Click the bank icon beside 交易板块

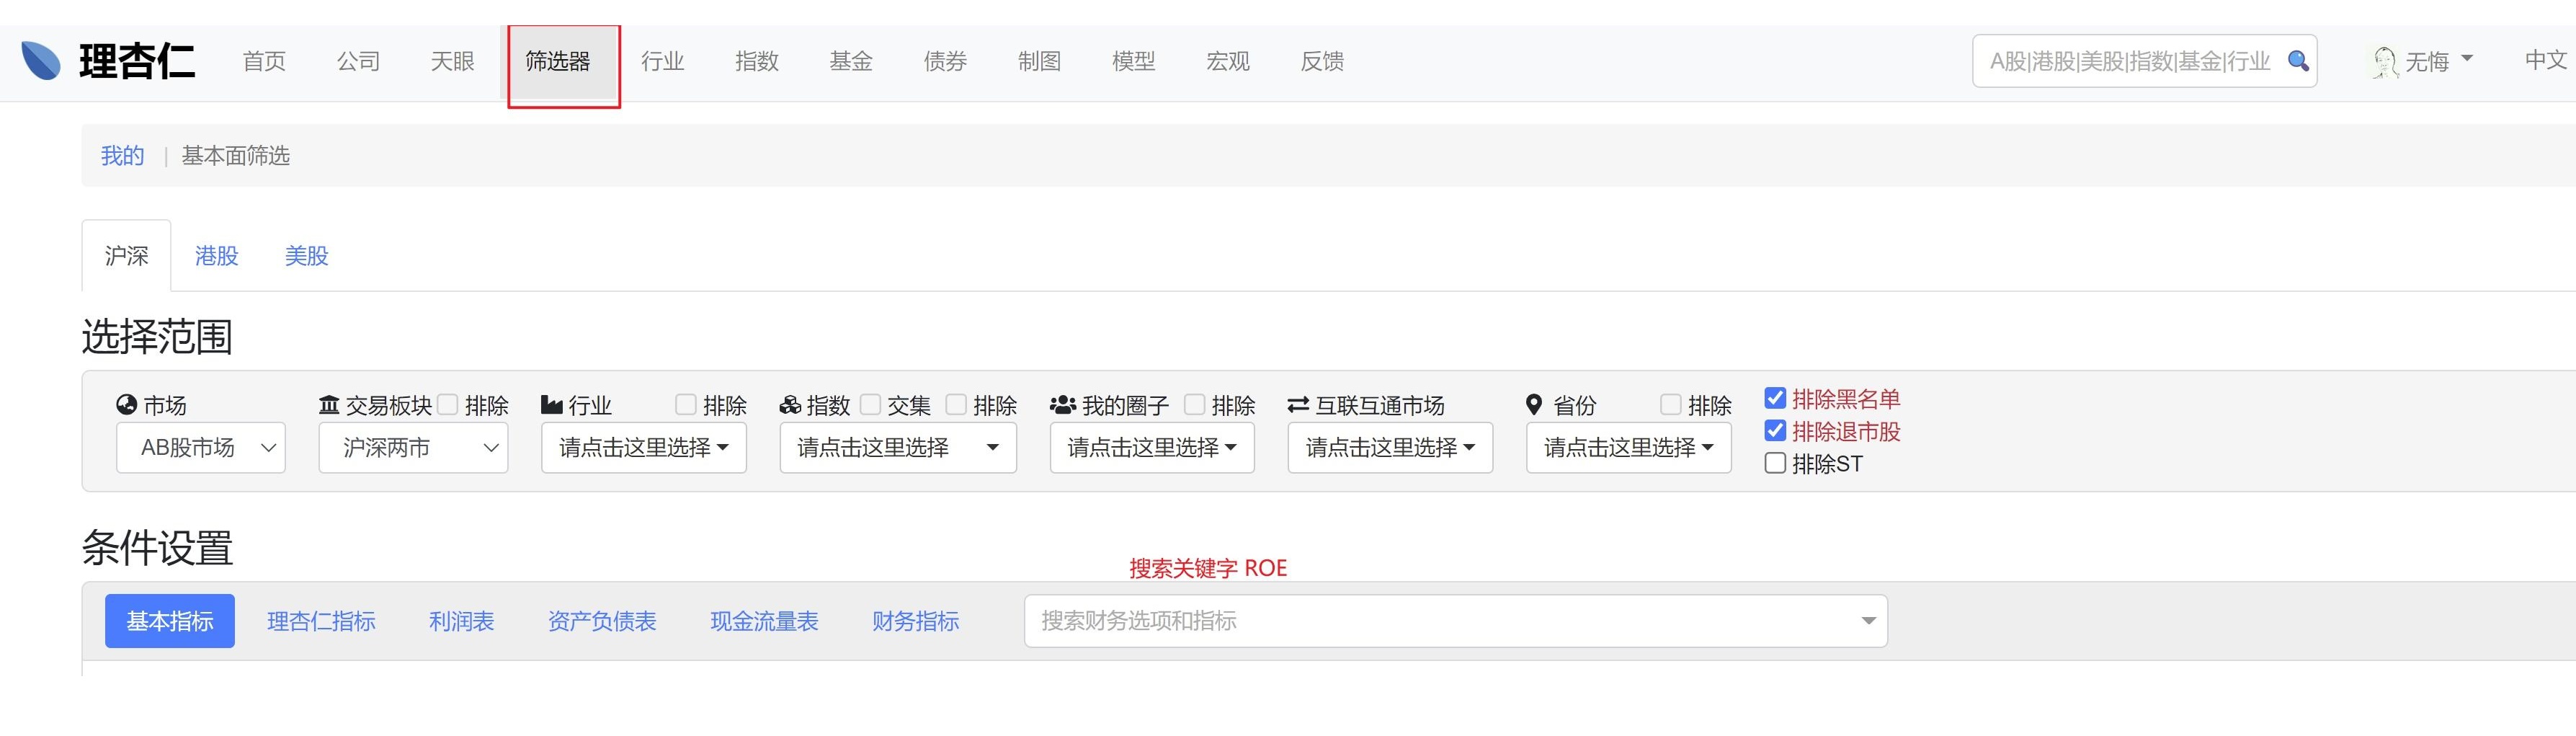point(329,405)
